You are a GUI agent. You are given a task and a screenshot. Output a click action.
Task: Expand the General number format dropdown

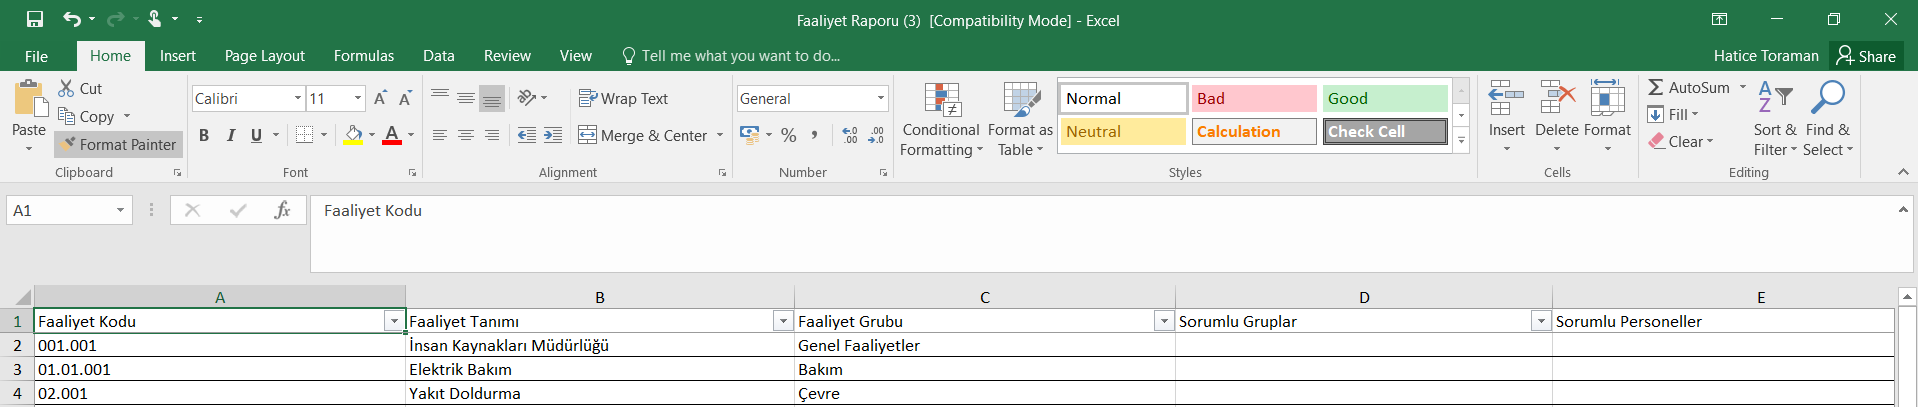click(x=880, y=98)
